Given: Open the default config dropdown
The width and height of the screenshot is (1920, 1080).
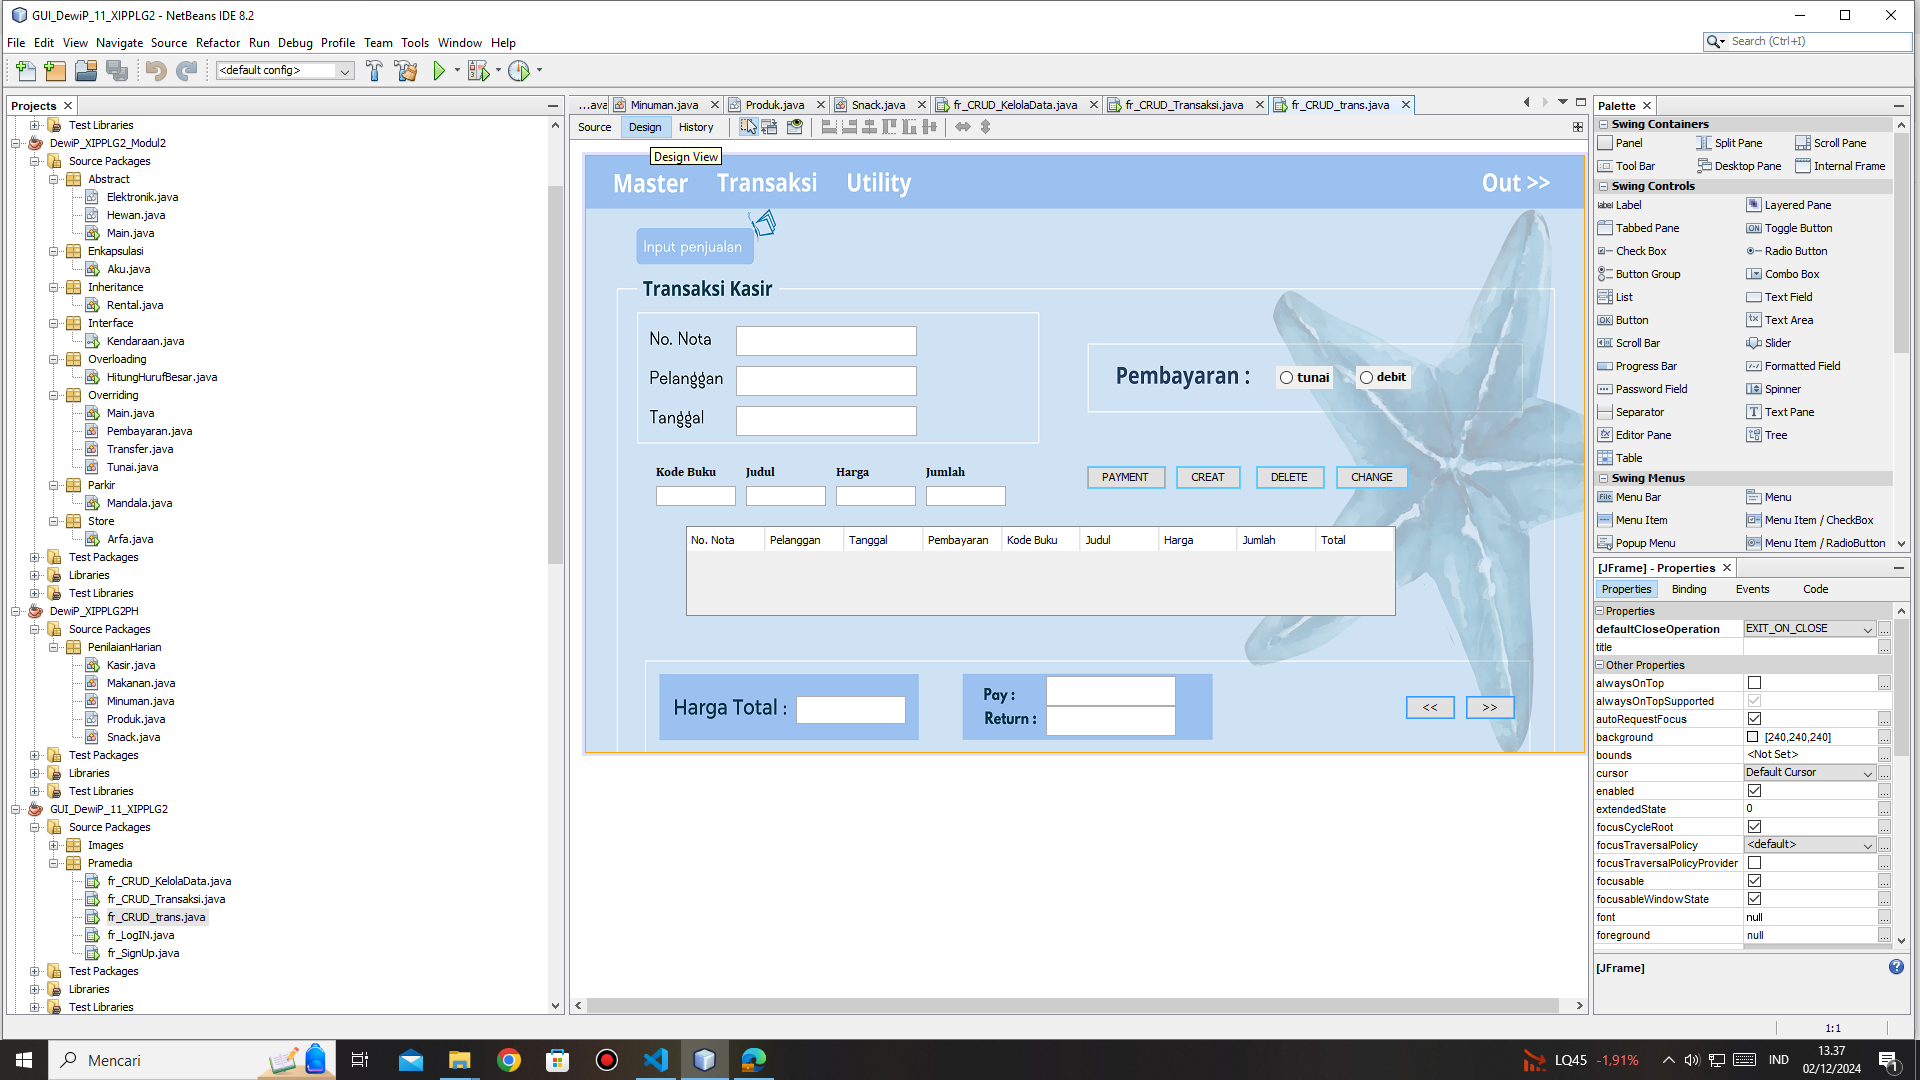Looking at the screenshot, I should (x=345, y=71).
